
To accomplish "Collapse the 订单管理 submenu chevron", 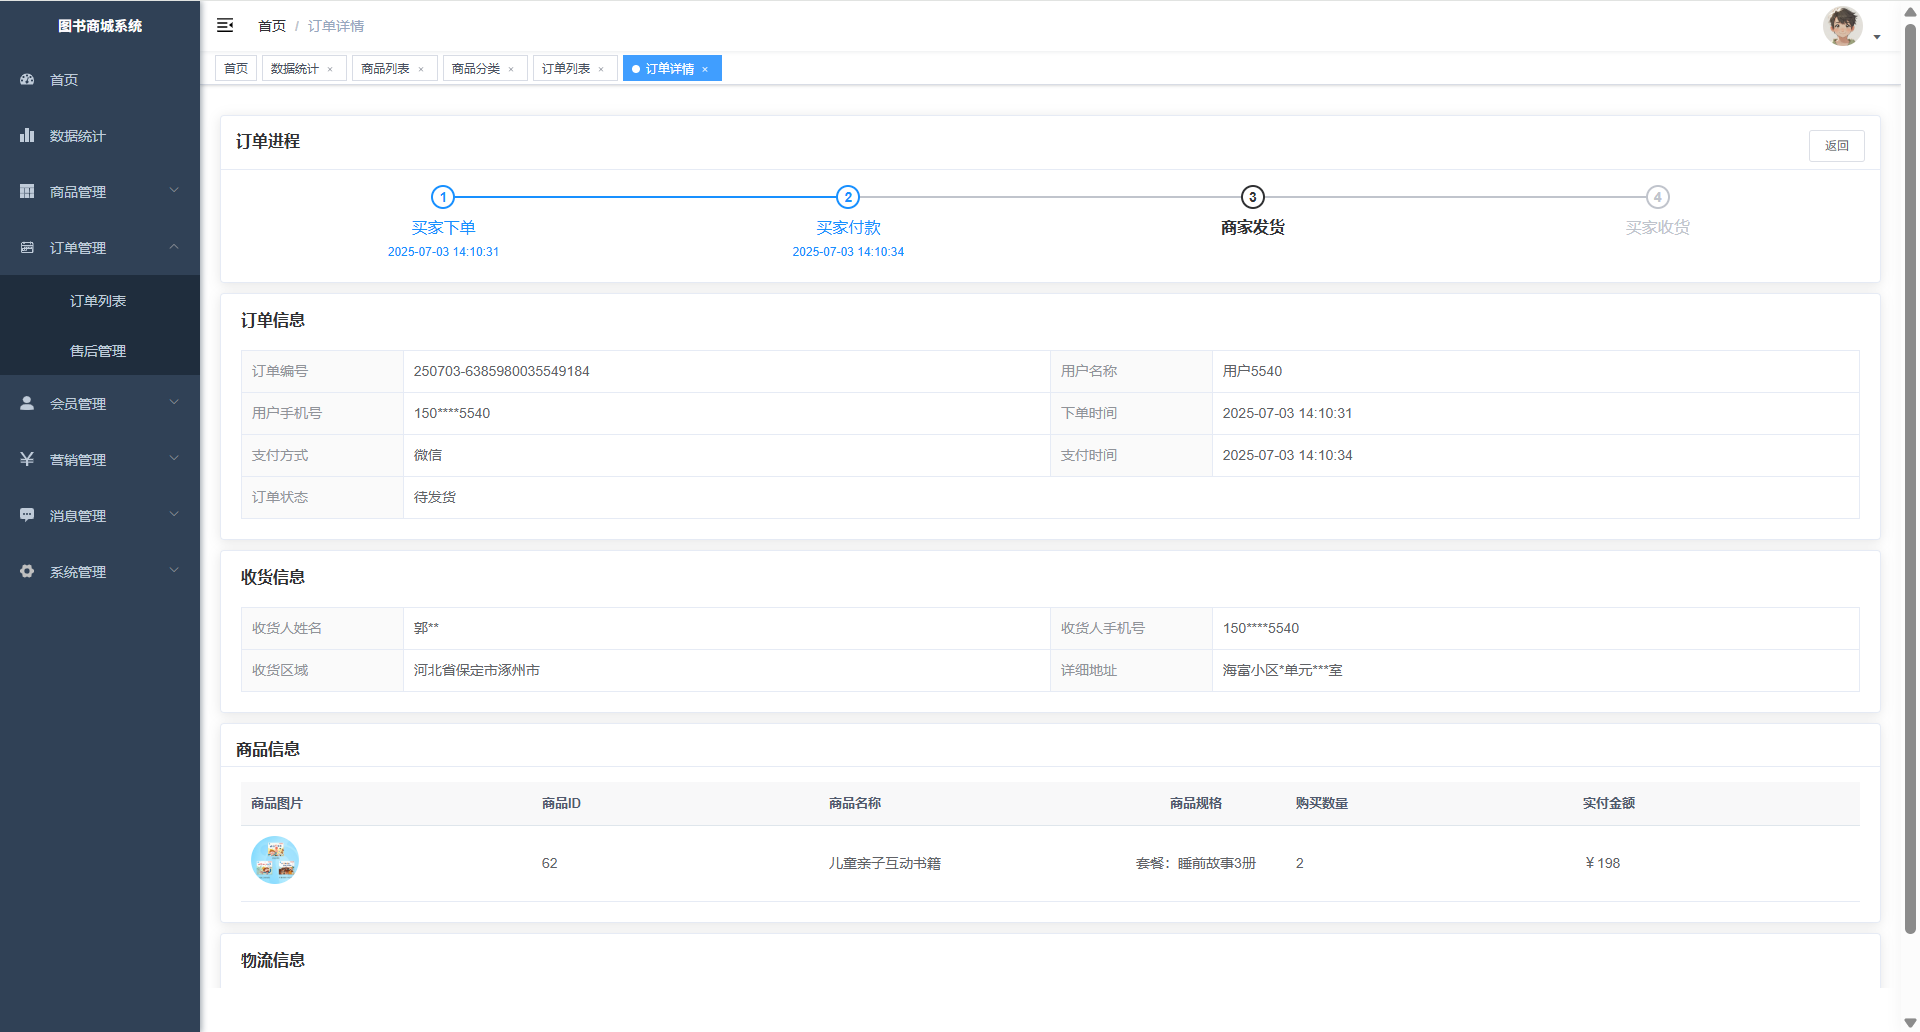I will click(x=174, y=247).
